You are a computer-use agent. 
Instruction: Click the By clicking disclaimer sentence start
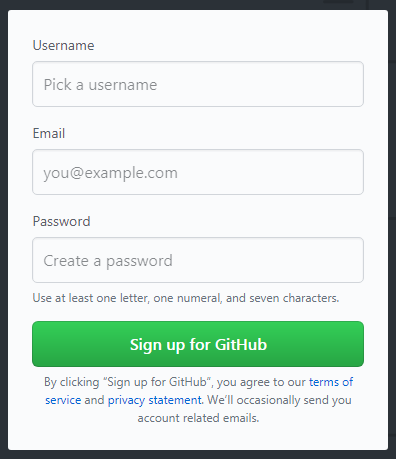click(72, 382)
